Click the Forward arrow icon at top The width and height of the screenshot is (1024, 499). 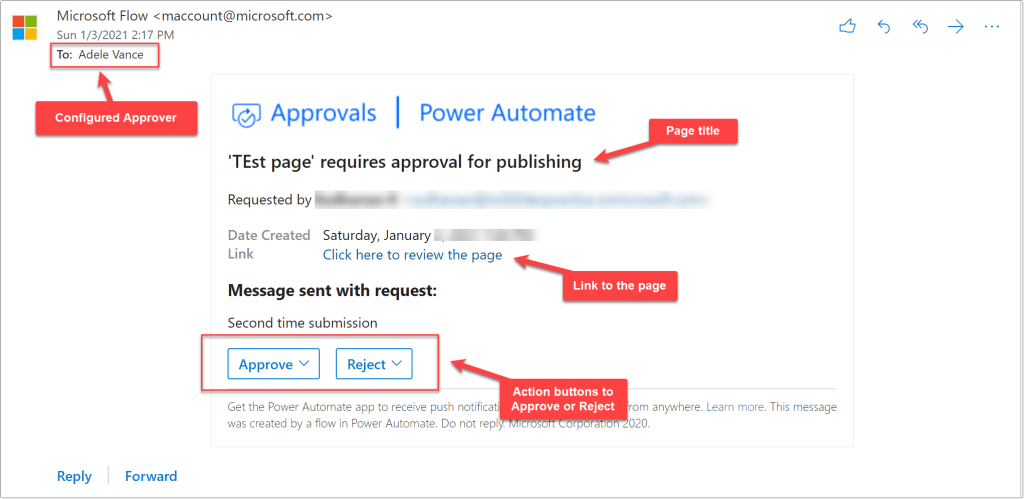click(x=956, y=27)
